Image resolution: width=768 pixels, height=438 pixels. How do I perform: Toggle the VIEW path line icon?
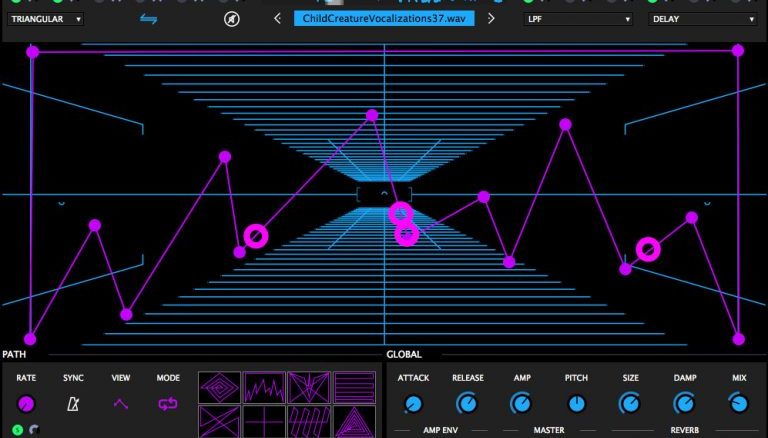tap(120, 404)
